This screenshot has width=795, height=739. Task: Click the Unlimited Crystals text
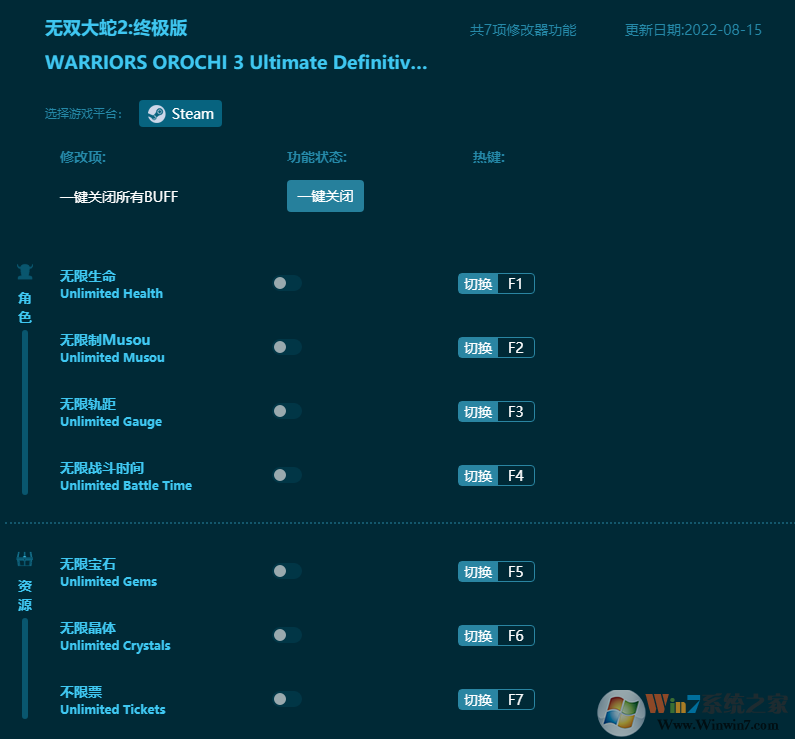pyautogui.click(x=115, y=646)
